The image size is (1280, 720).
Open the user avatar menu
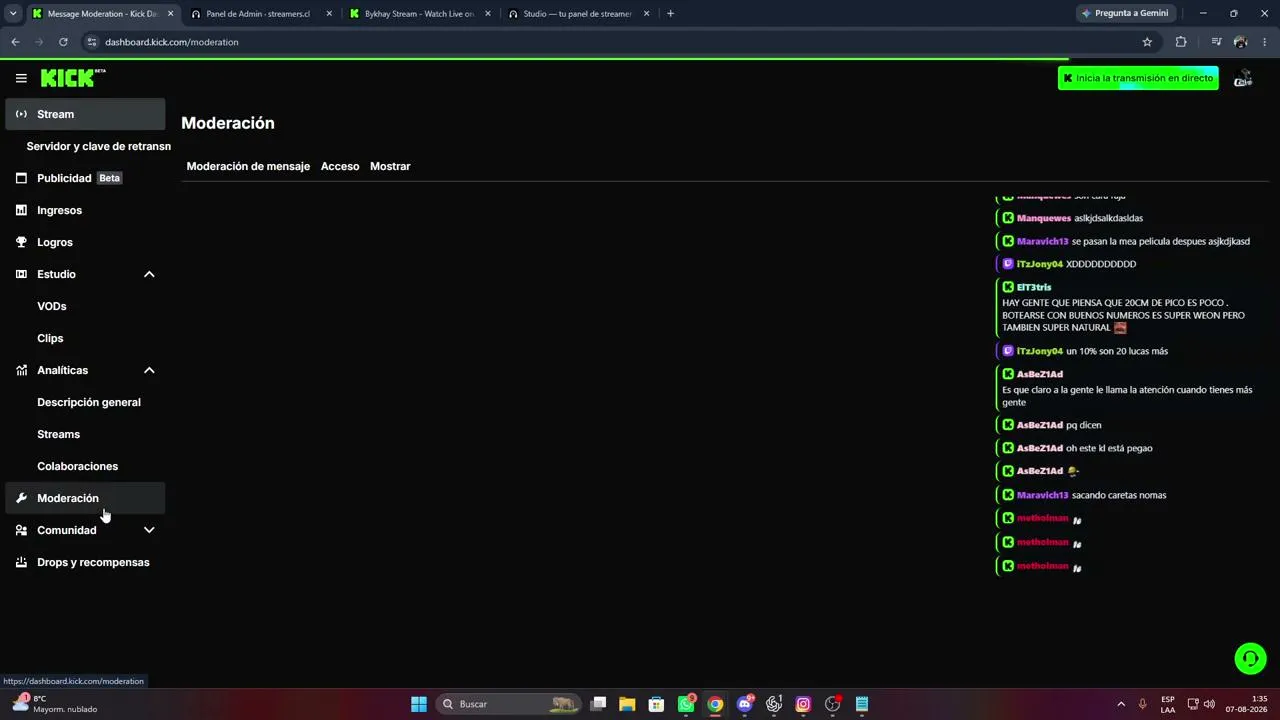pyautogui.click(x=1243, y=78)
